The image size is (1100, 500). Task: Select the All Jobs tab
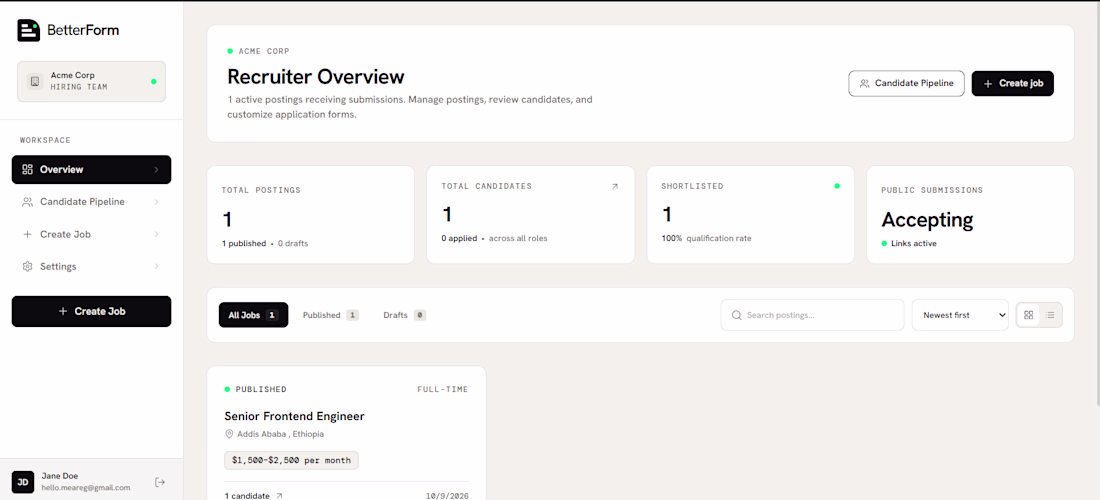[x=253, y=315]
